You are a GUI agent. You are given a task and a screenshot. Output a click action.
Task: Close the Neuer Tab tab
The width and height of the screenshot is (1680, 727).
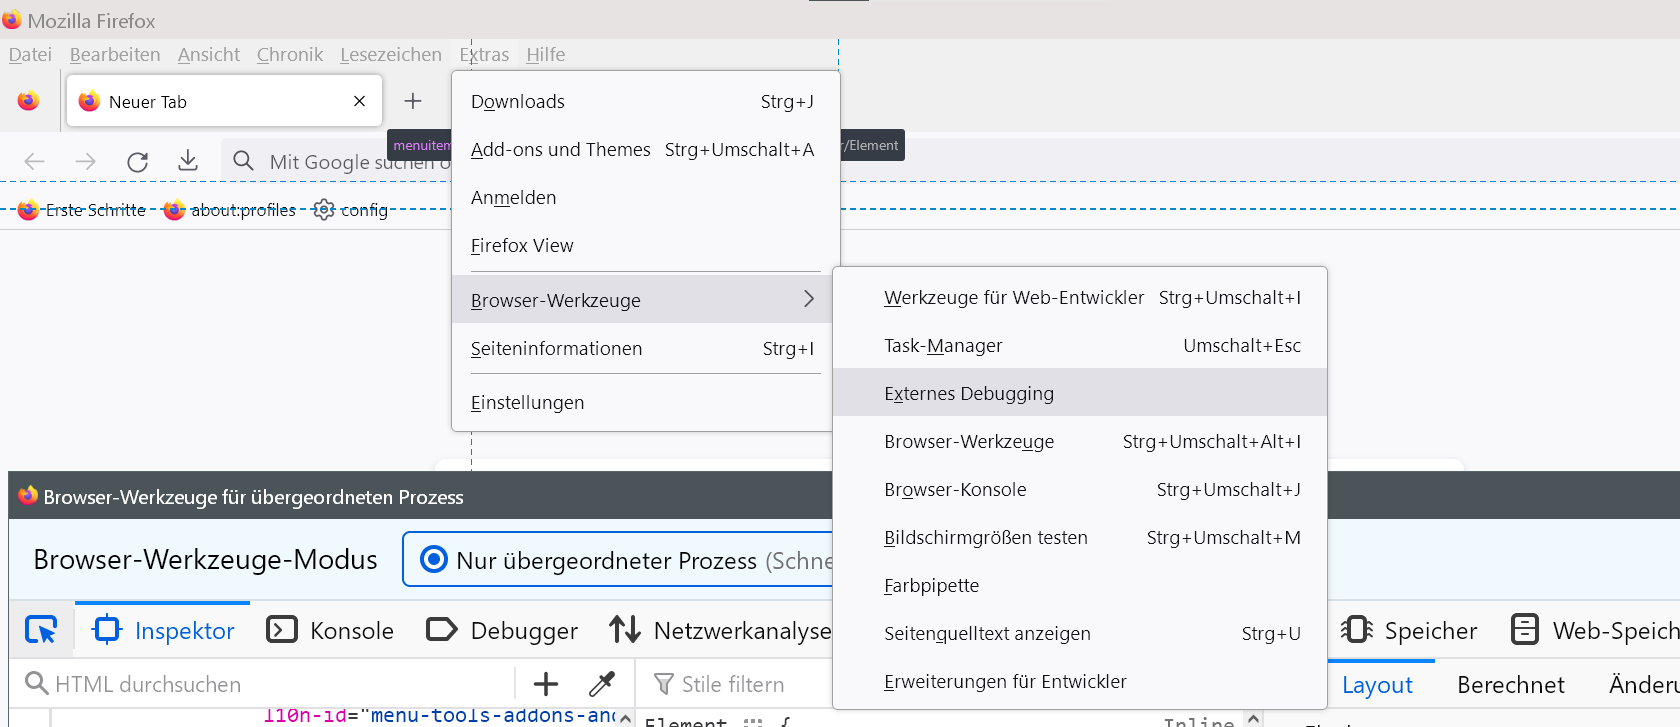(360, 101)
